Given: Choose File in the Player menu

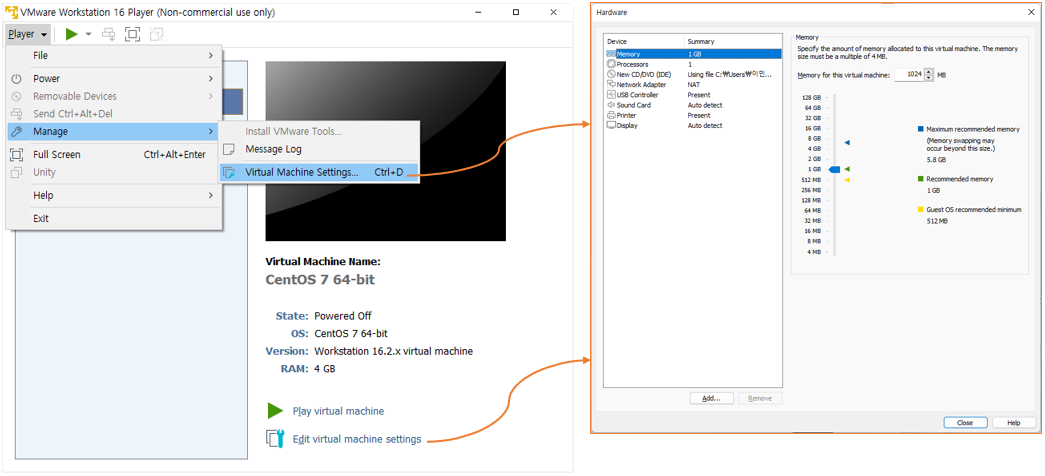Looking at the screenshot, I should [114, 56].
